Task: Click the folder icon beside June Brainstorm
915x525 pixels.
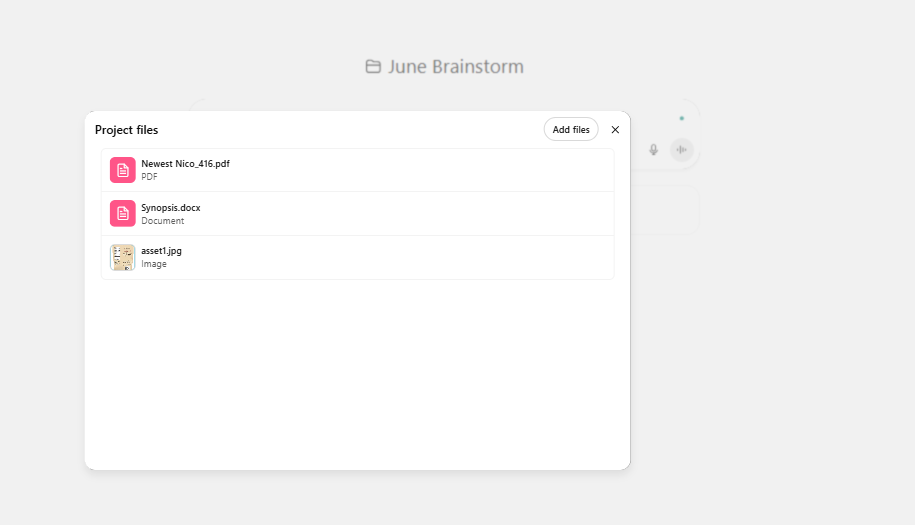Action: (373, 67)
